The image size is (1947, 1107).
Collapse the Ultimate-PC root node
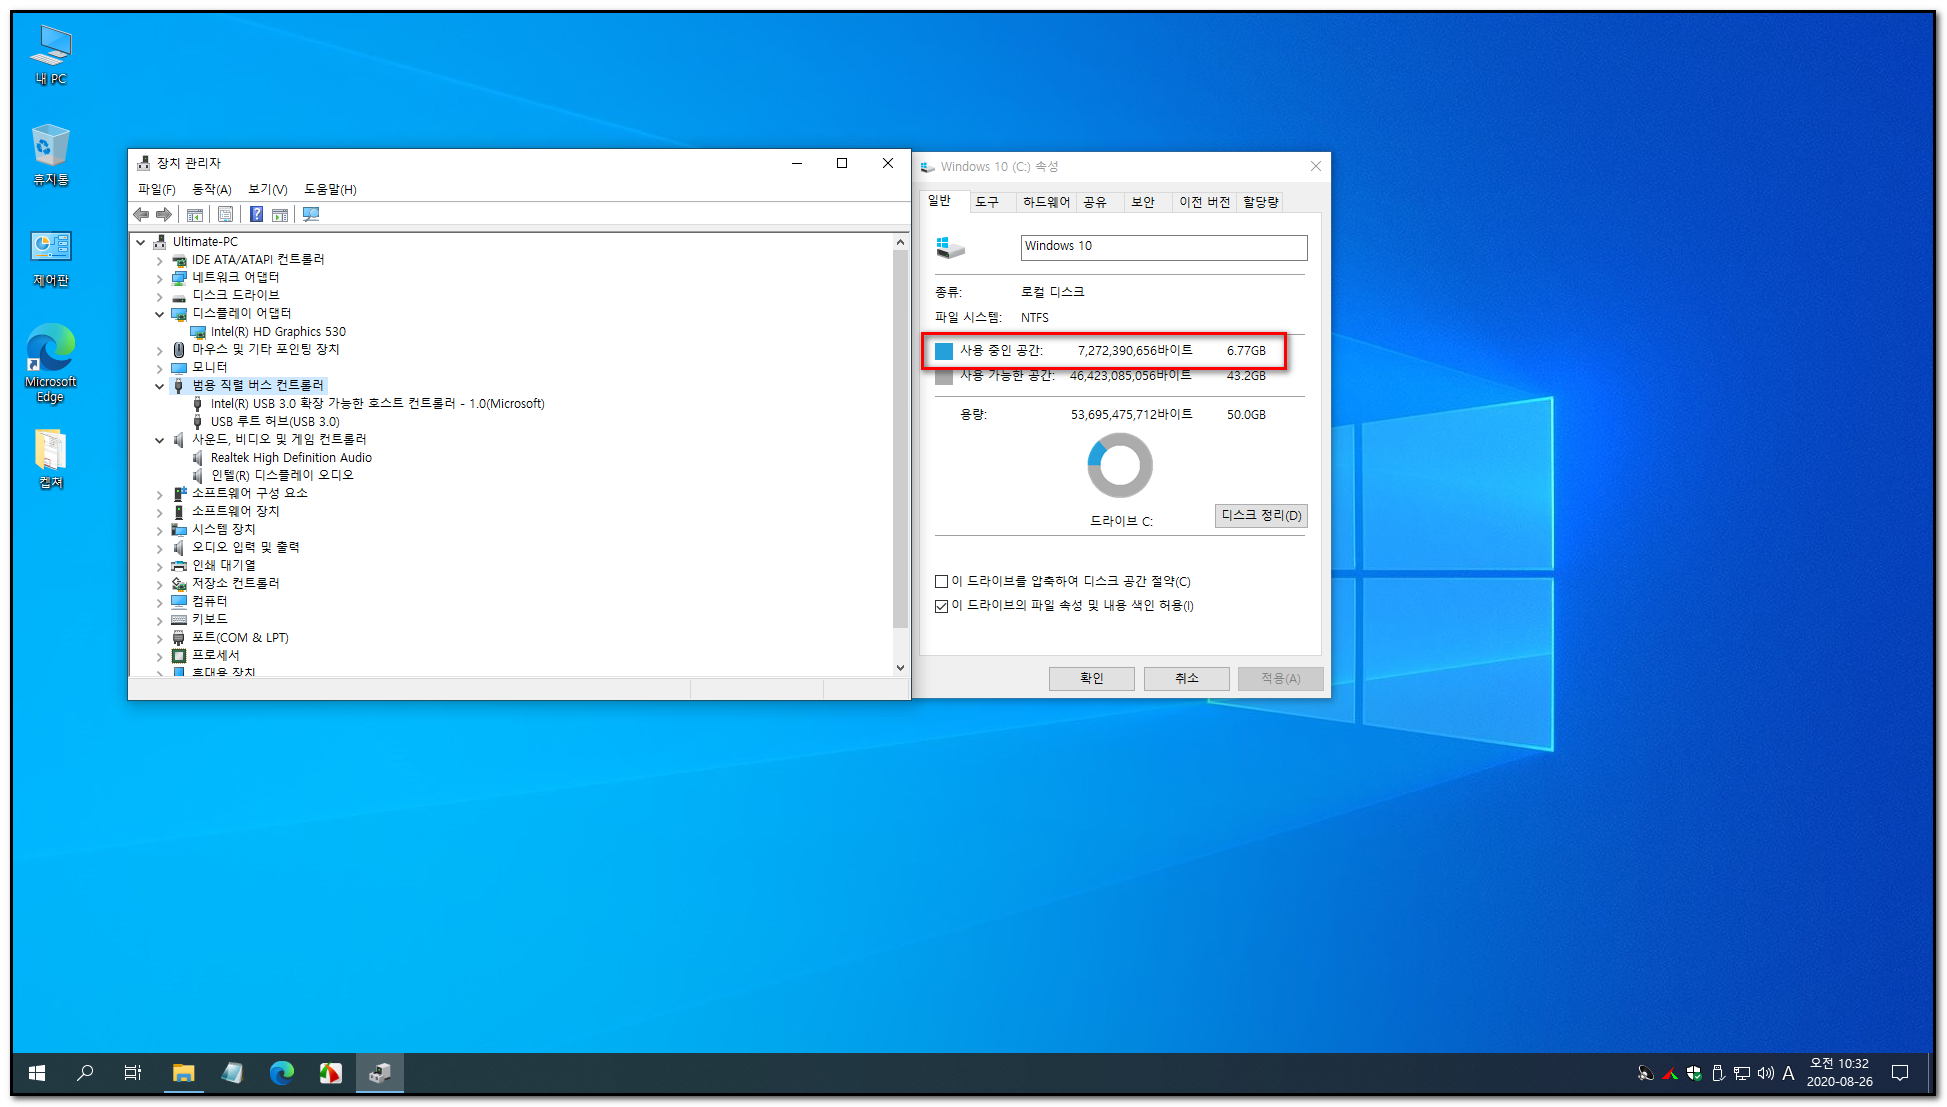click(141, 242)
